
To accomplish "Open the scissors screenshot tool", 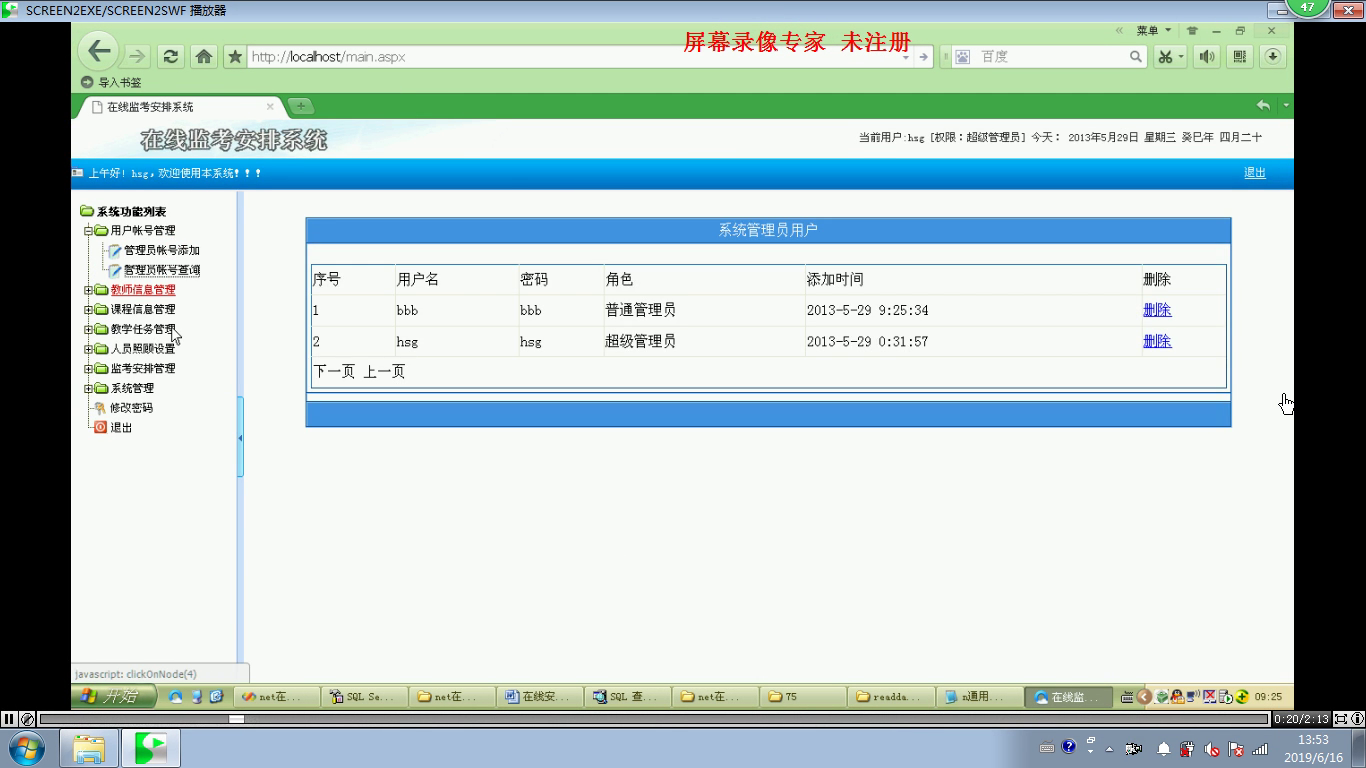I will 1166,57.
